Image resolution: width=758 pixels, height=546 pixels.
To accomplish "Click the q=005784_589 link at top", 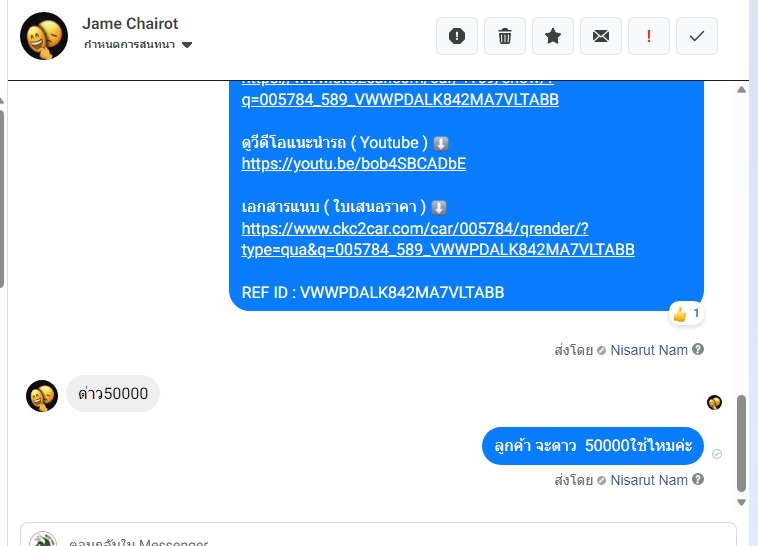I will [x=400, y=99].
